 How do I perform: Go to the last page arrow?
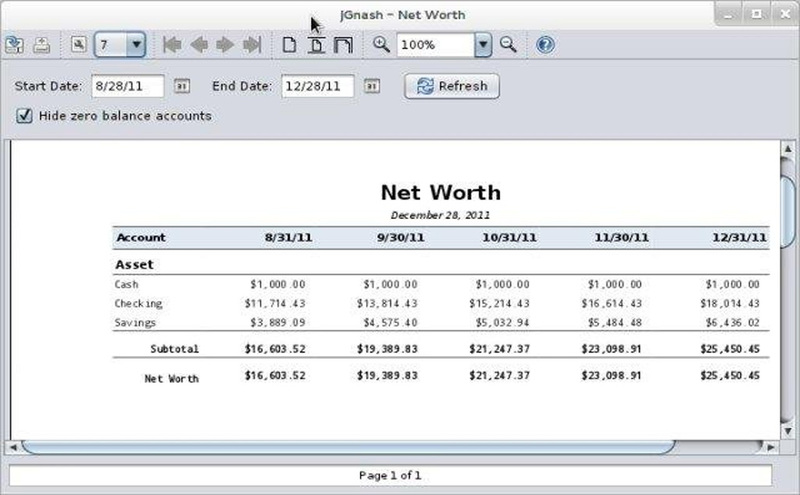pos(252,45)
